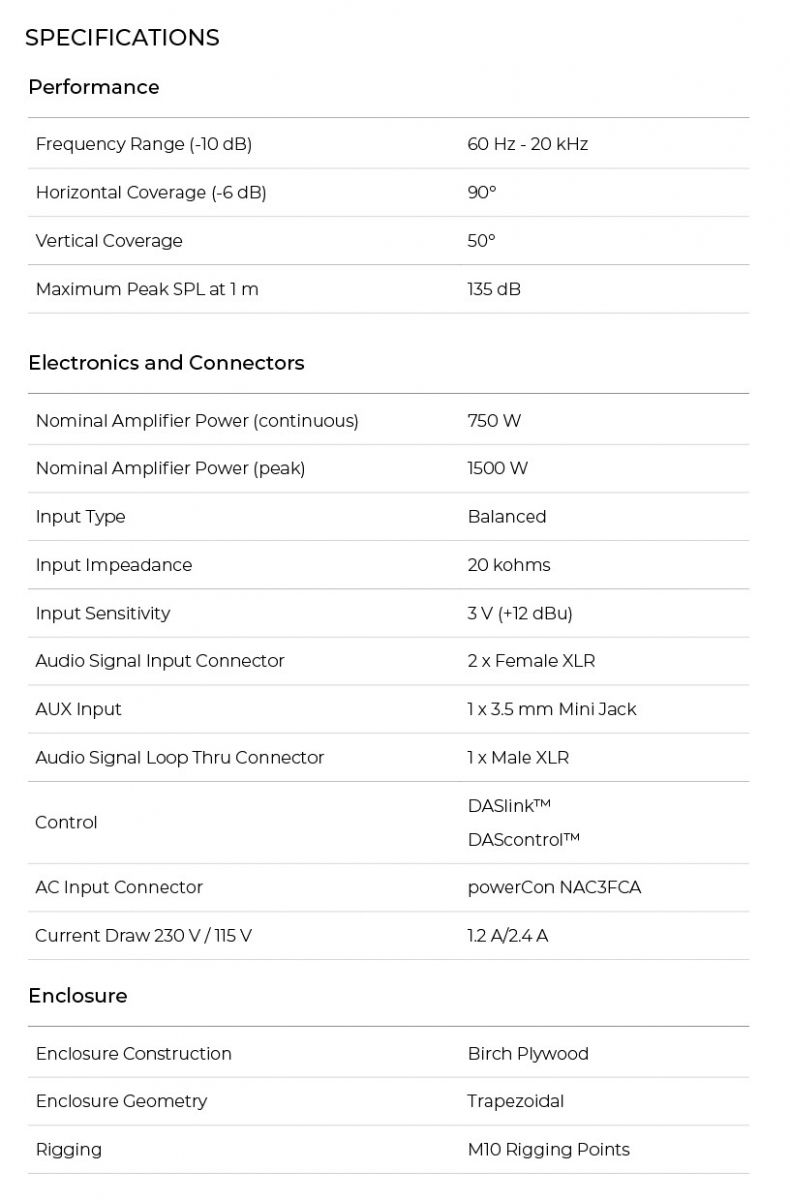
Task: Click the DAScontrol™ control entry
Action: point(524,840)
